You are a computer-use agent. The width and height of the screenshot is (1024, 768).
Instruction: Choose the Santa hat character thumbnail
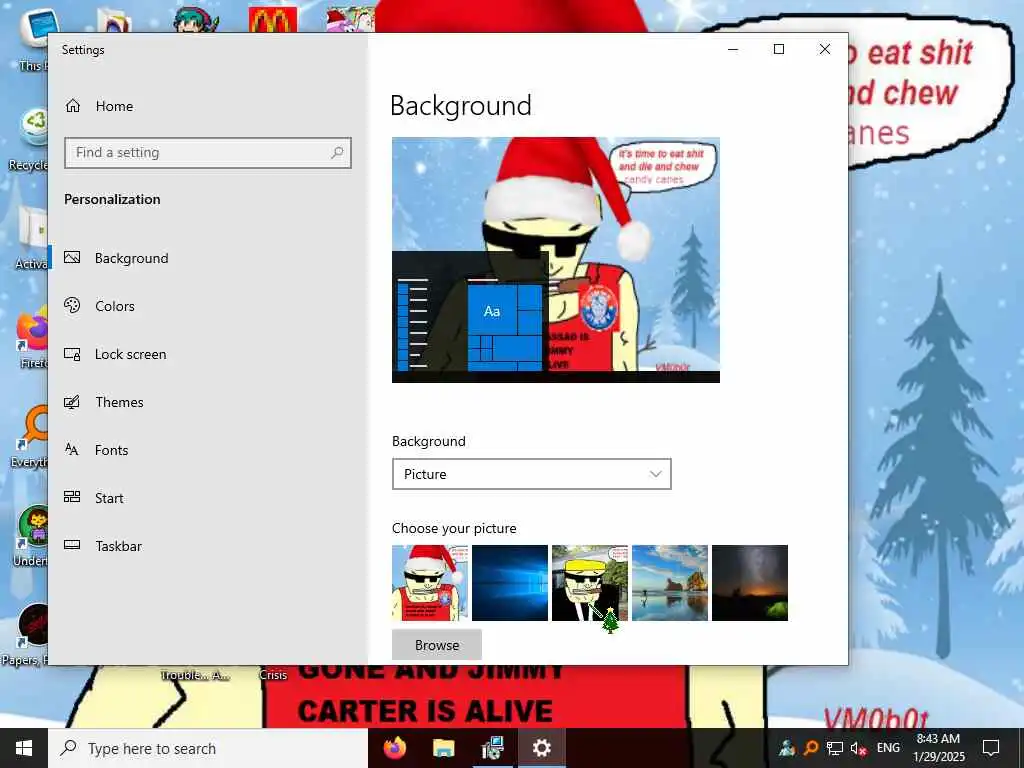pos(430,583)
